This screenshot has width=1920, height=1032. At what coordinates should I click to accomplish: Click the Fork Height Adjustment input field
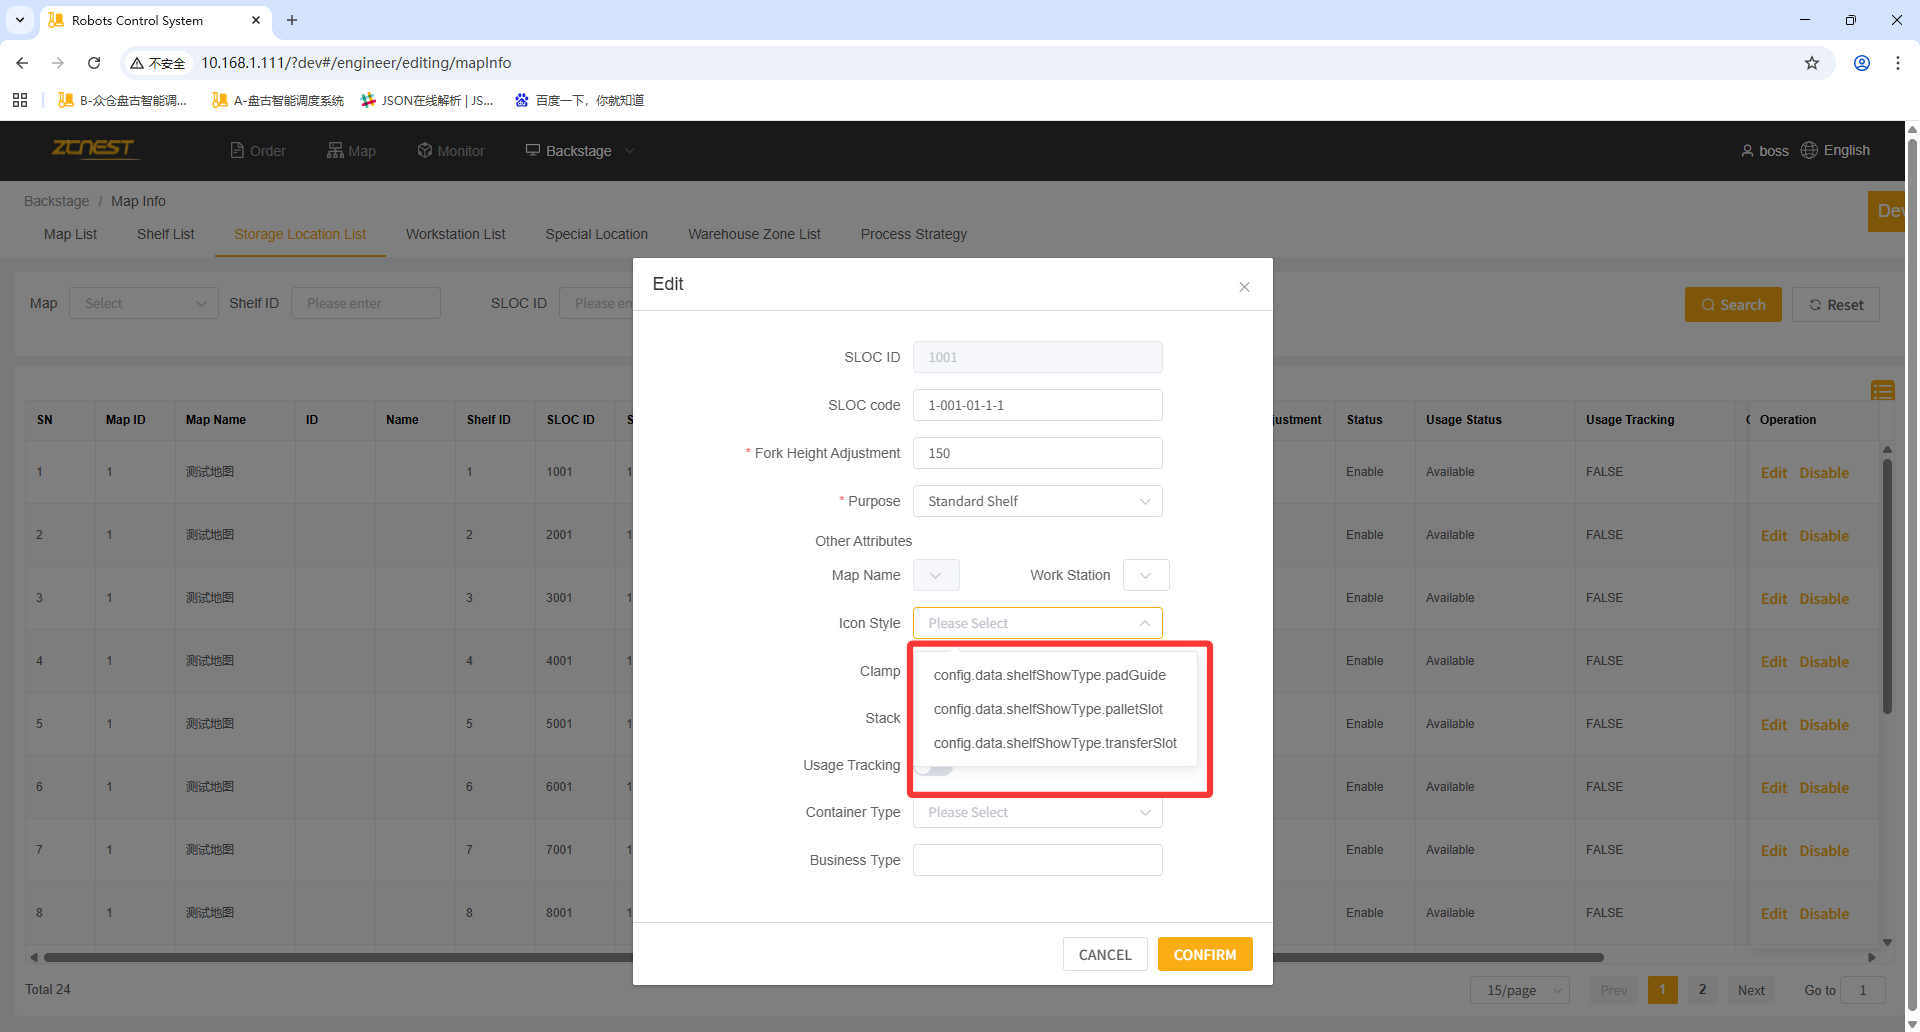pos(1037,453)
